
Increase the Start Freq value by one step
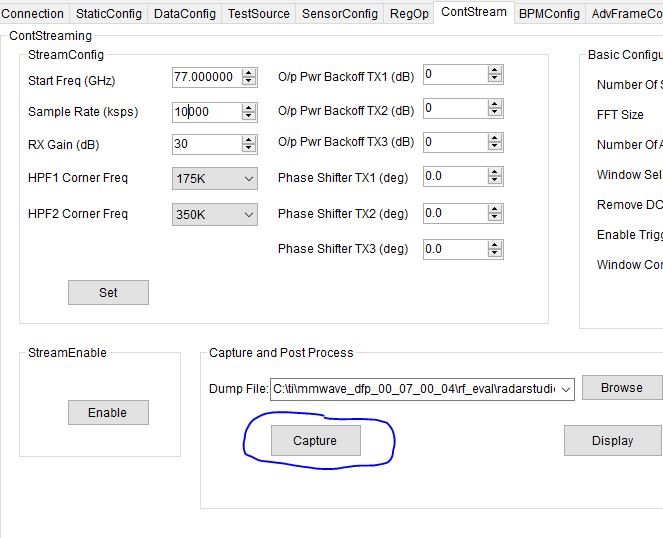(249, 72)
